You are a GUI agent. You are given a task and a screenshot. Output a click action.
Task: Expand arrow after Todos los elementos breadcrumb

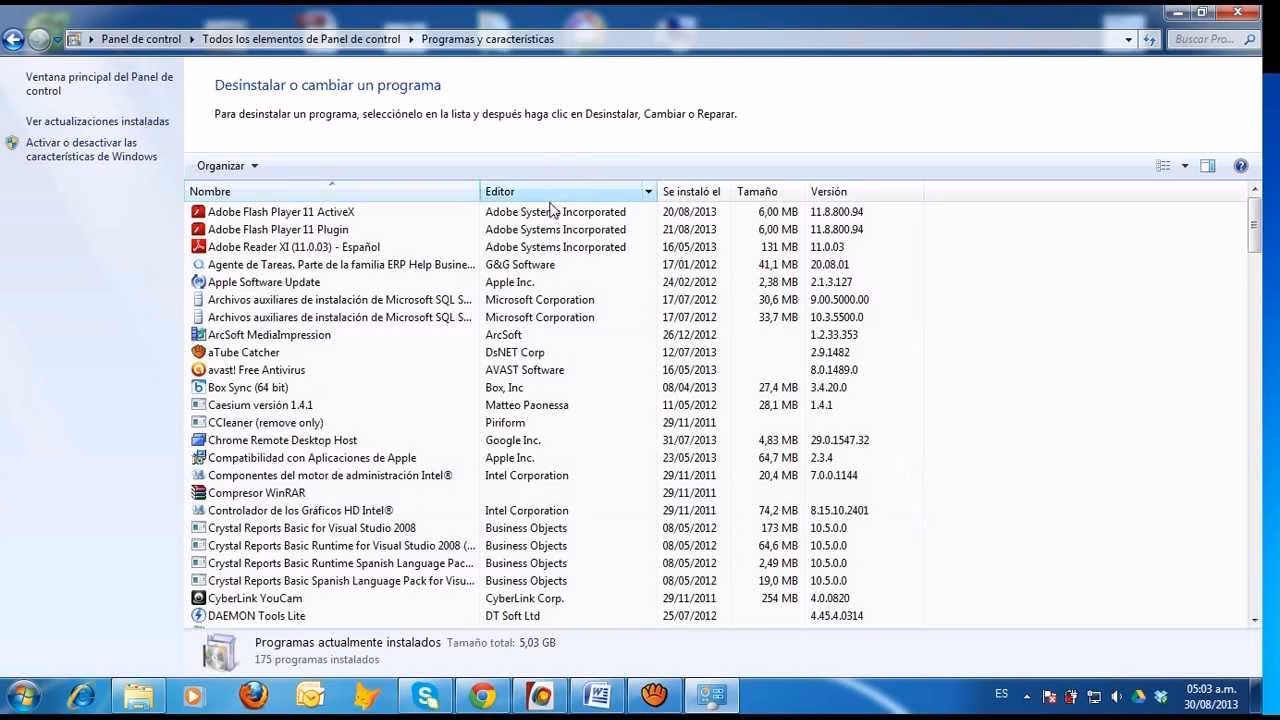pyautogui.click(x=411, y=40)
